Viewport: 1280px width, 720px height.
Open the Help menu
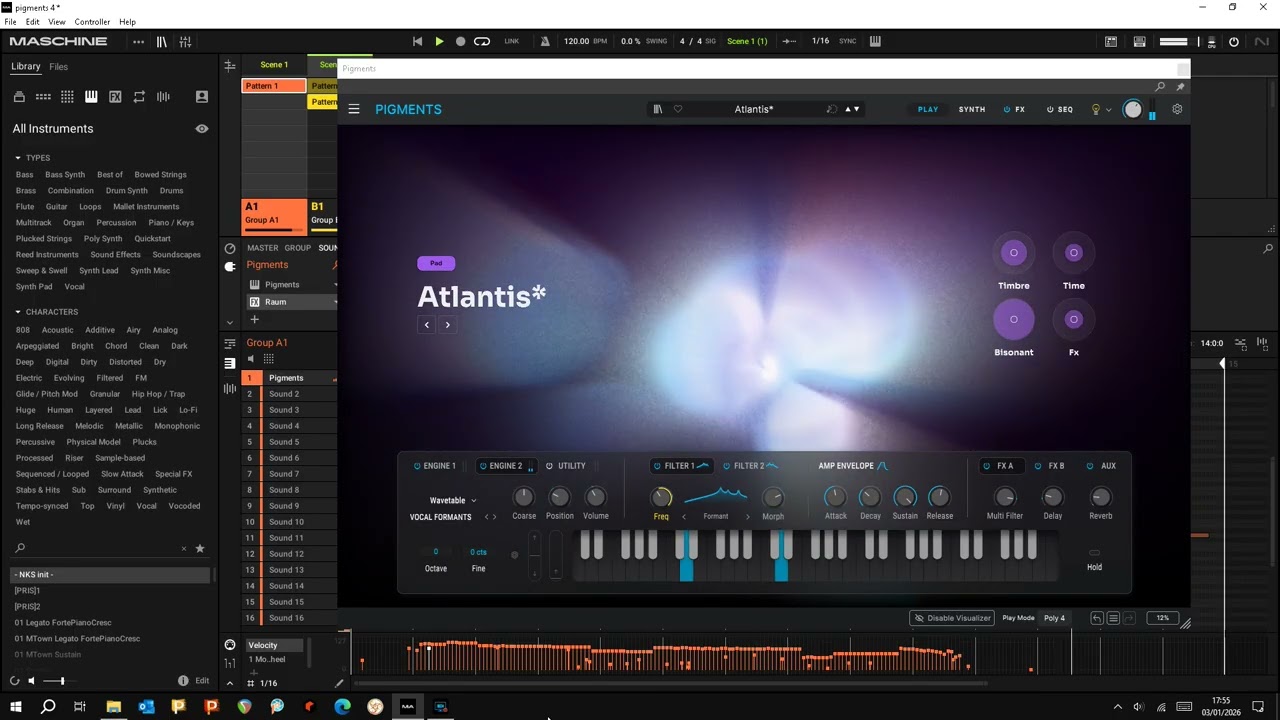pos(128,22)
